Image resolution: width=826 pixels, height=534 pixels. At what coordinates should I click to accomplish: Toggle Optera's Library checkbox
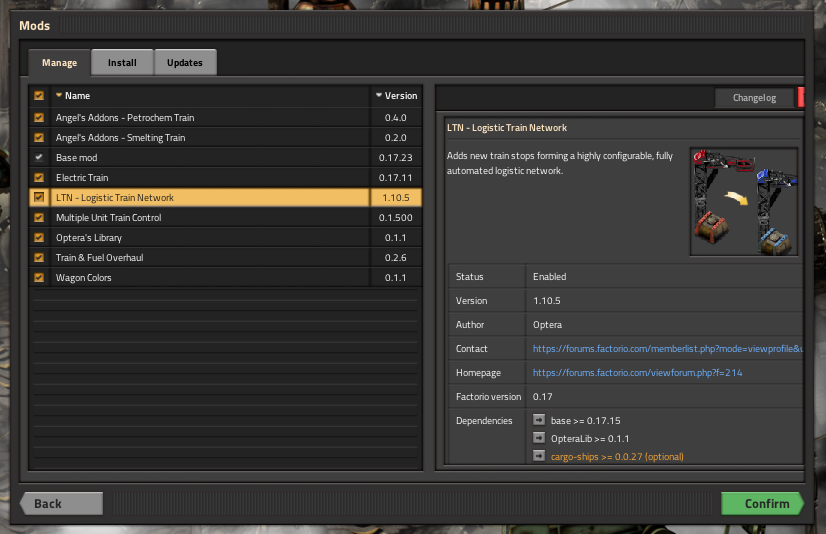tap(39, 238)
